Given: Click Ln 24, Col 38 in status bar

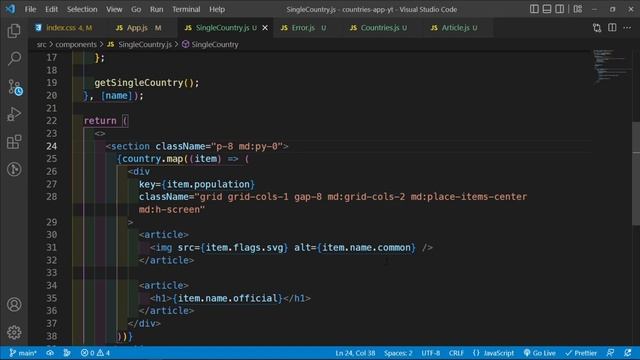Looking at the screenshot, I should tap(355, 353).
